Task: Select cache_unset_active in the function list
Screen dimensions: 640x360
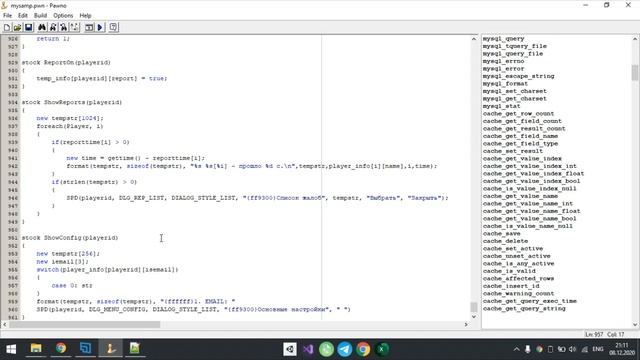Action: 516,256
